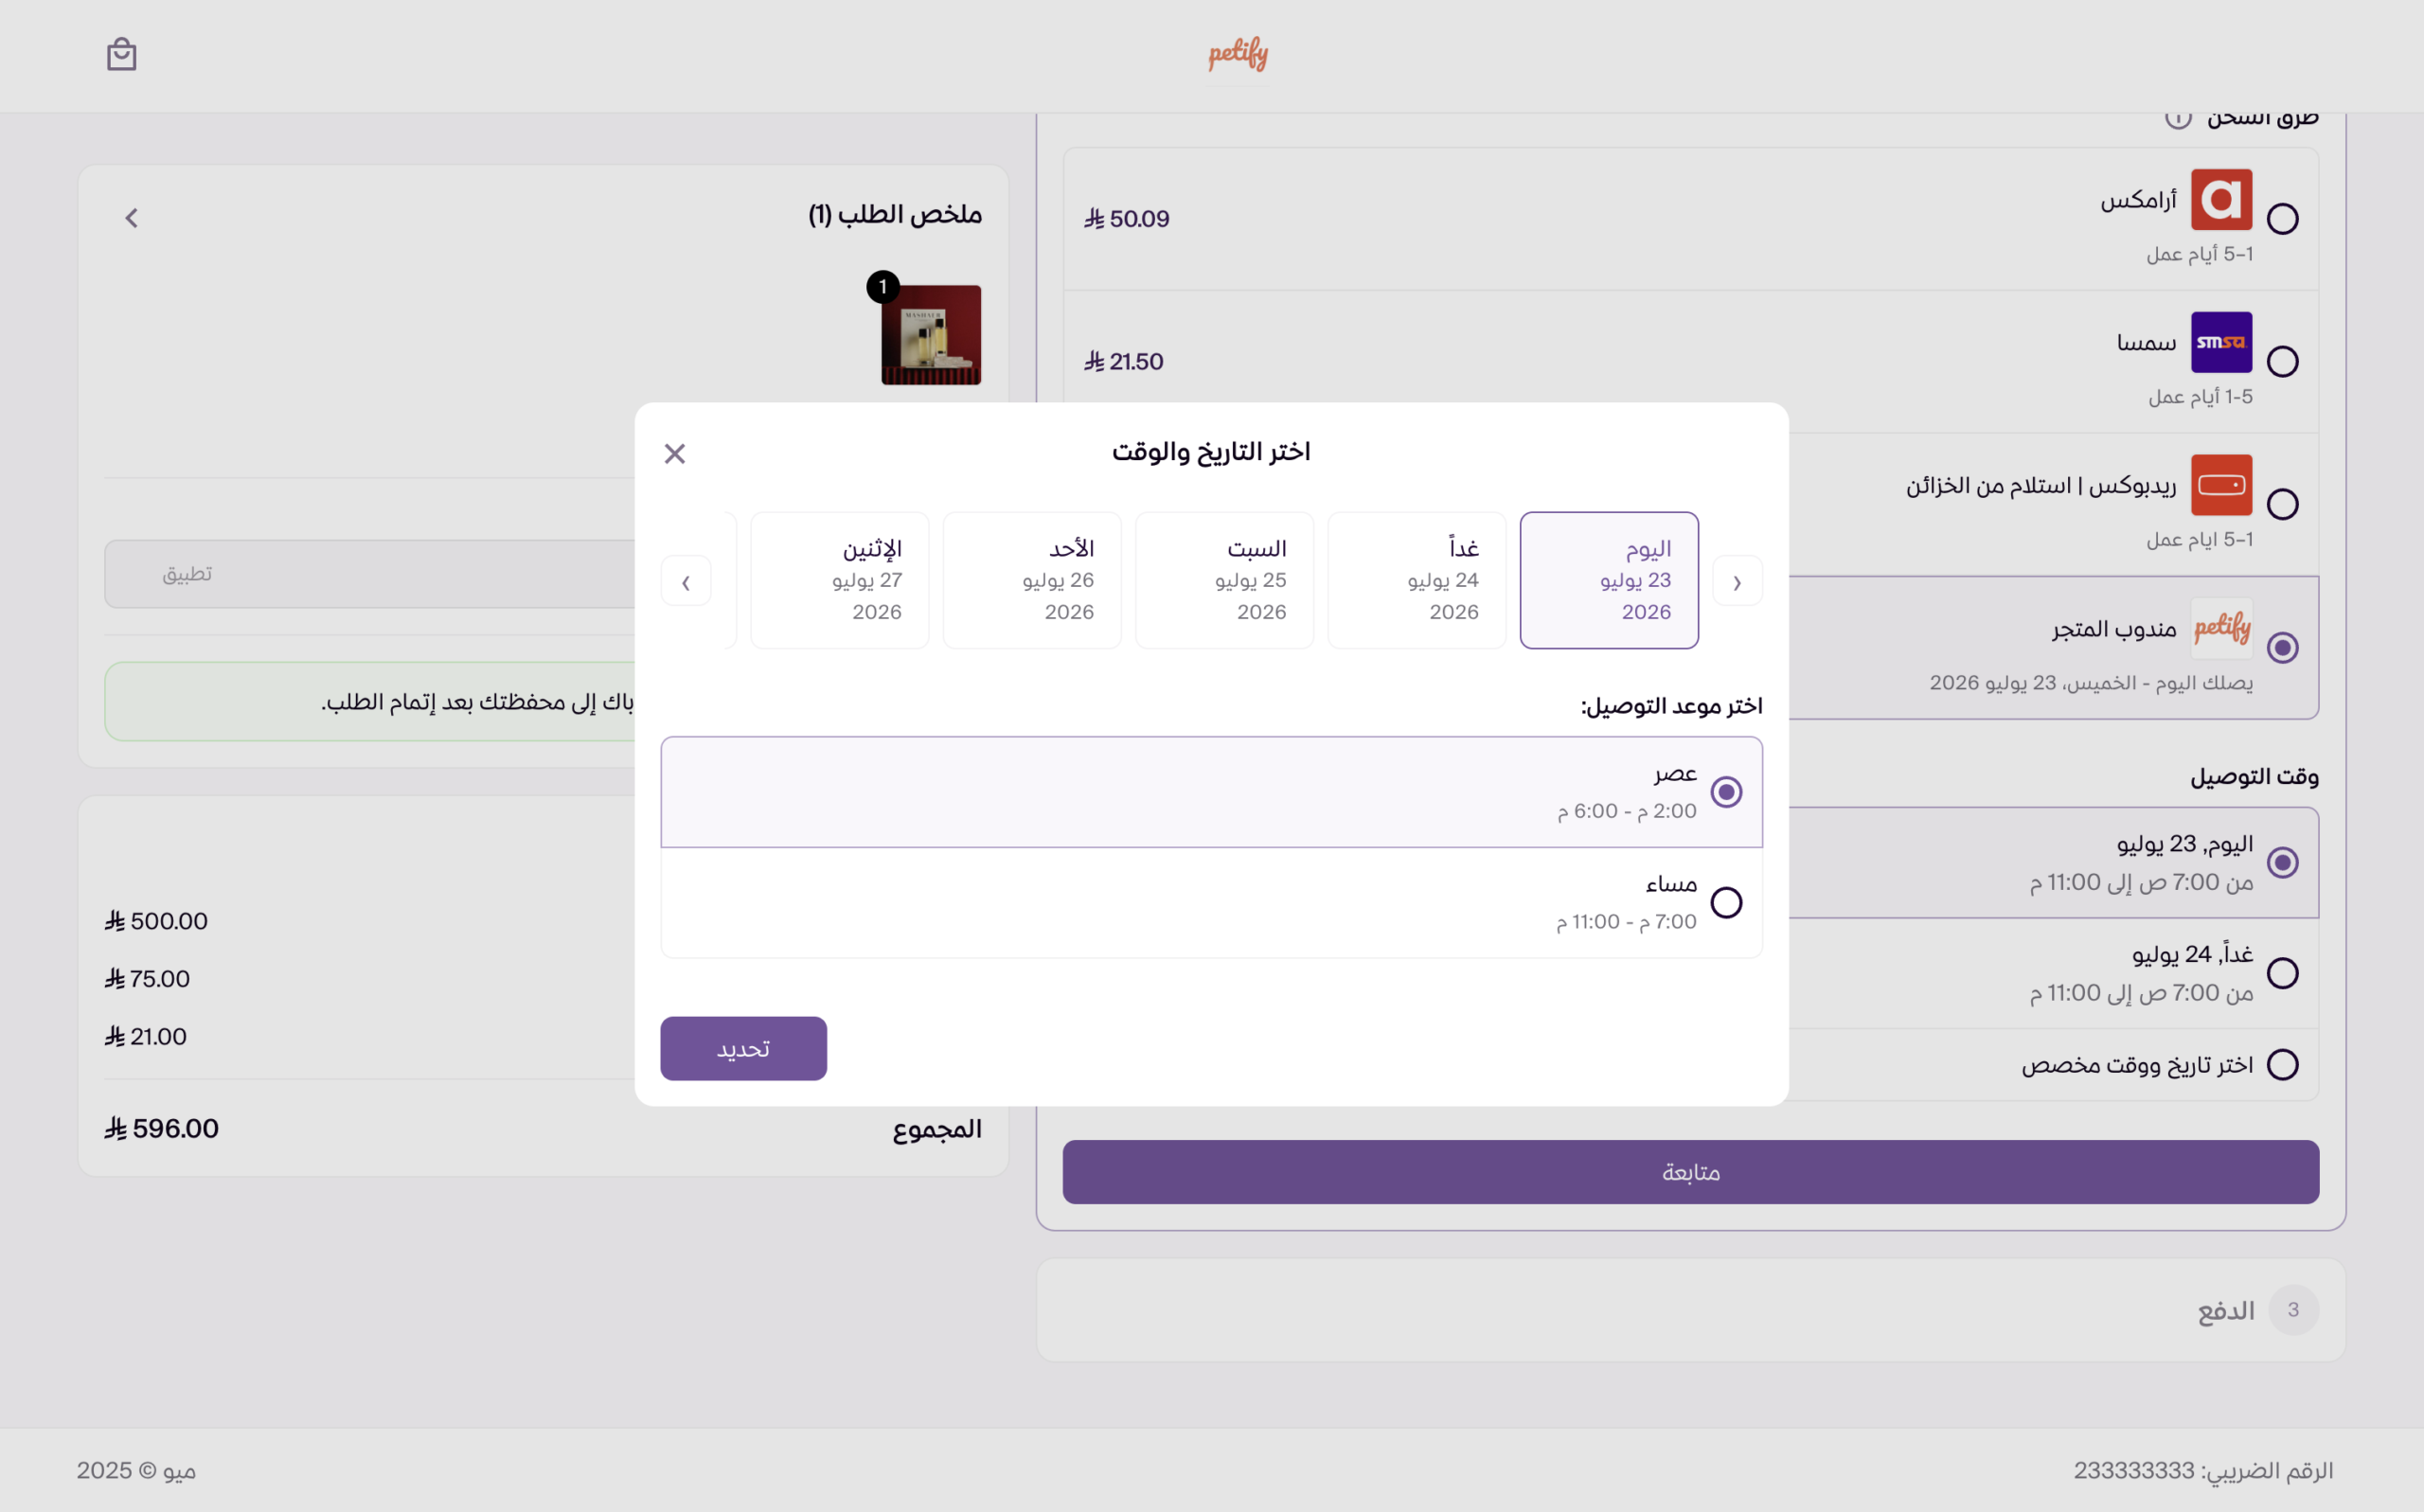
Task: Select the عصر 2:00–6:00 time slot
Action: click(1211, 792)
